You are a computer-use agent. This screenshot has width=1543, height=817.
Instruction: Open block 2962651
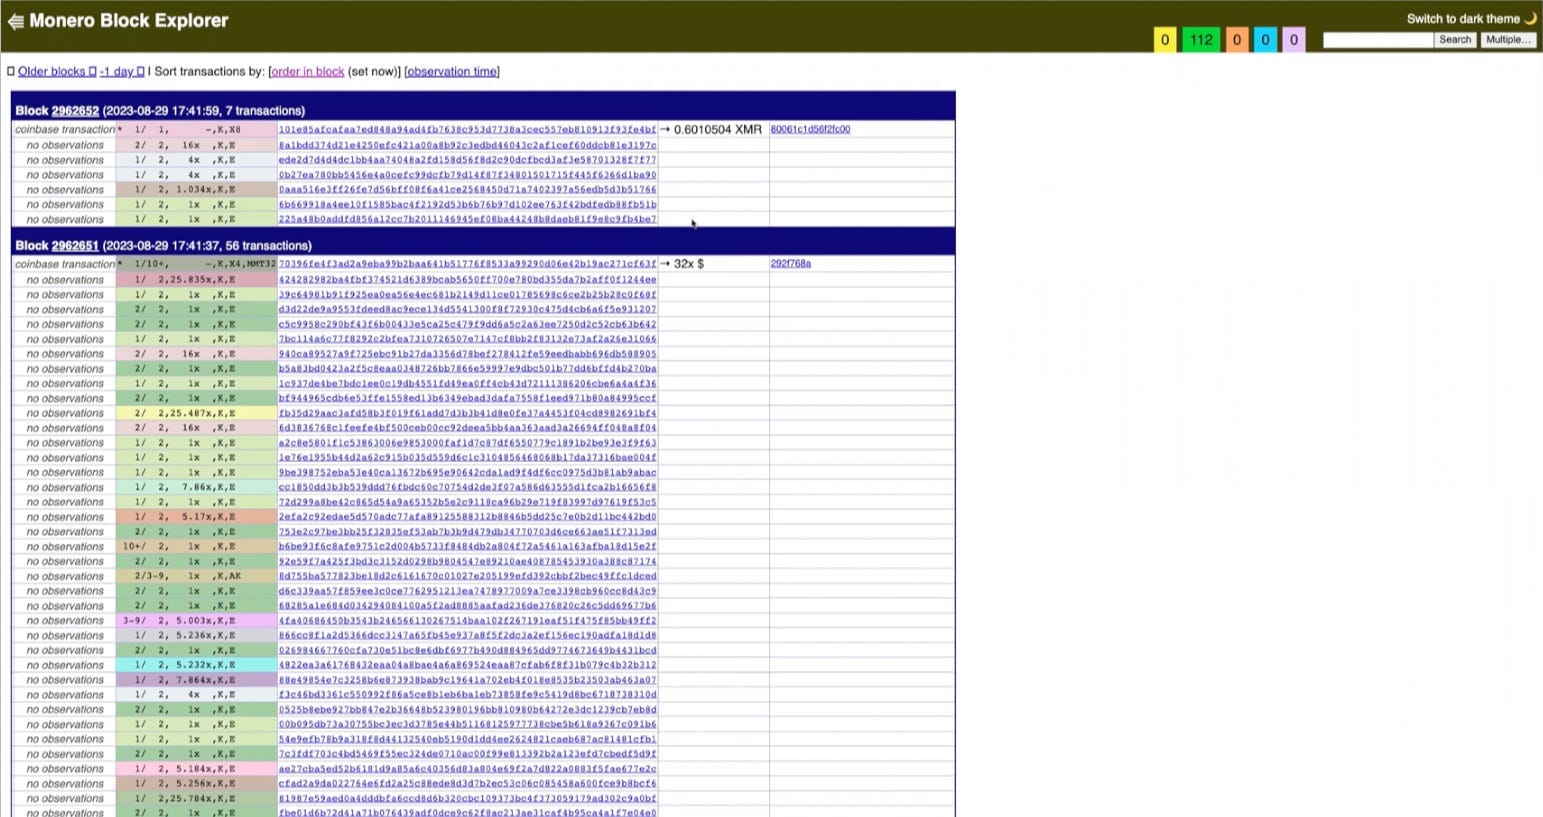75,245
